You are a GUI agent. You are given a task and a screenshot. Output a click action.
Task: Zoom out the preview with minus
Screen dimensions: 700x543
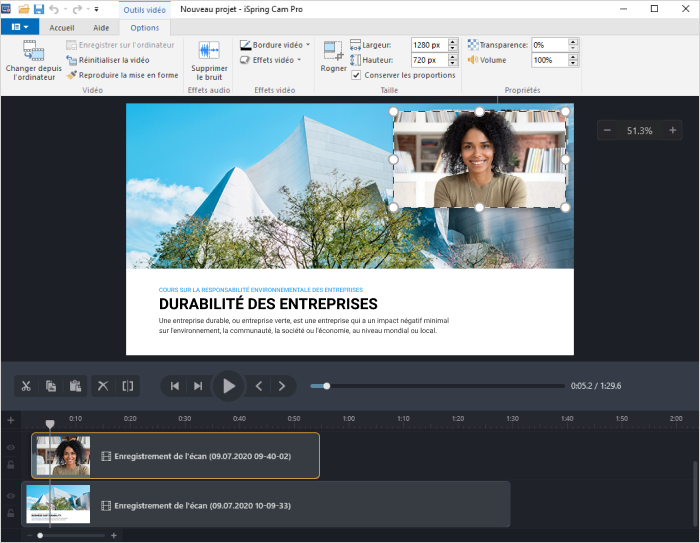click(607, 130)
